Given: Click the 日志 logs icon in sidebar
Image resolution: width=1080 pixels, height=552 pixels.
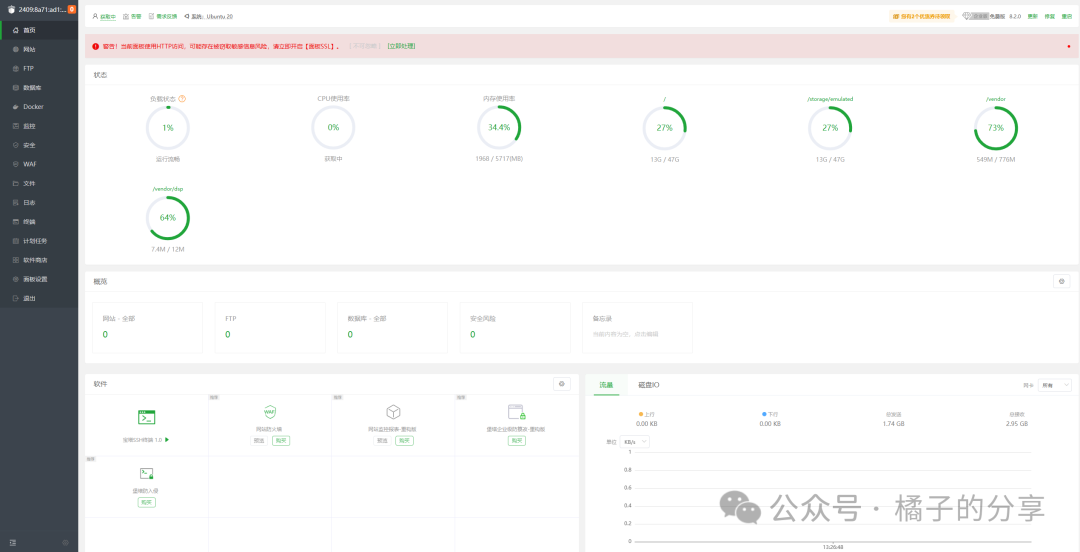Looking at the screenshot, I should (x=15, y=203).
